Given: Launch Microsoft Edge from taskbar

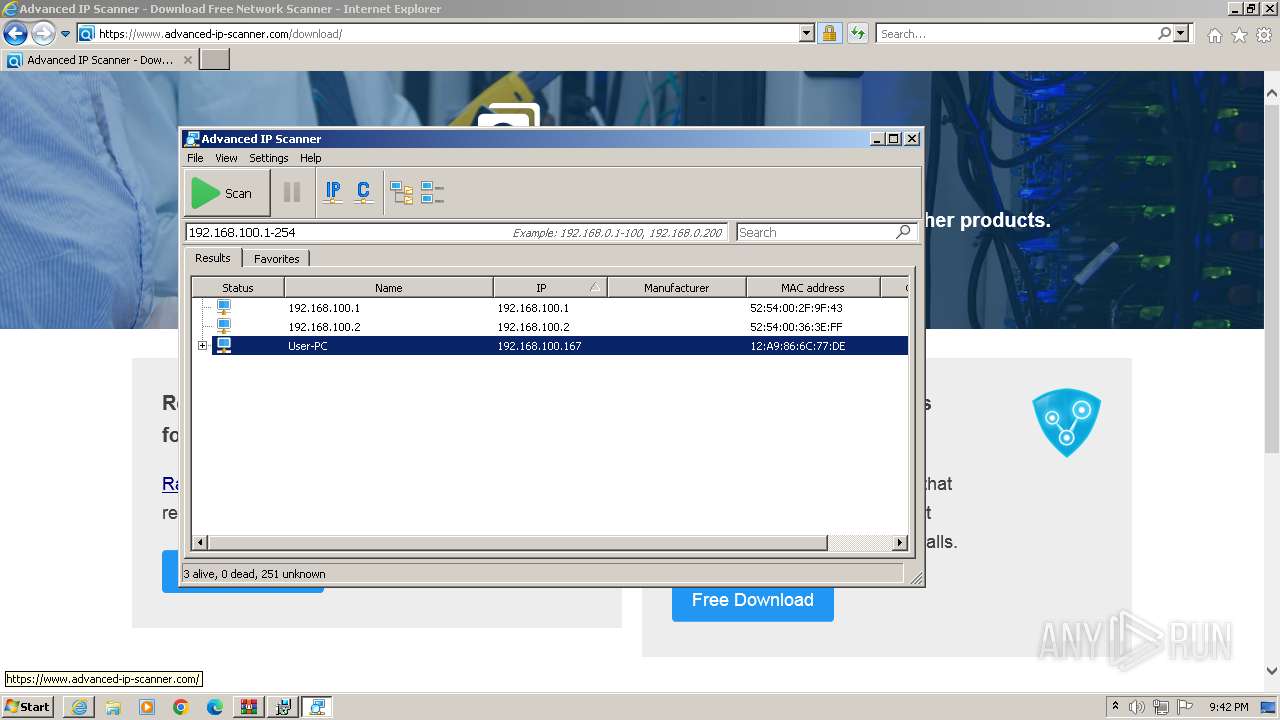Looking at the screenshot, I should 215,707.
